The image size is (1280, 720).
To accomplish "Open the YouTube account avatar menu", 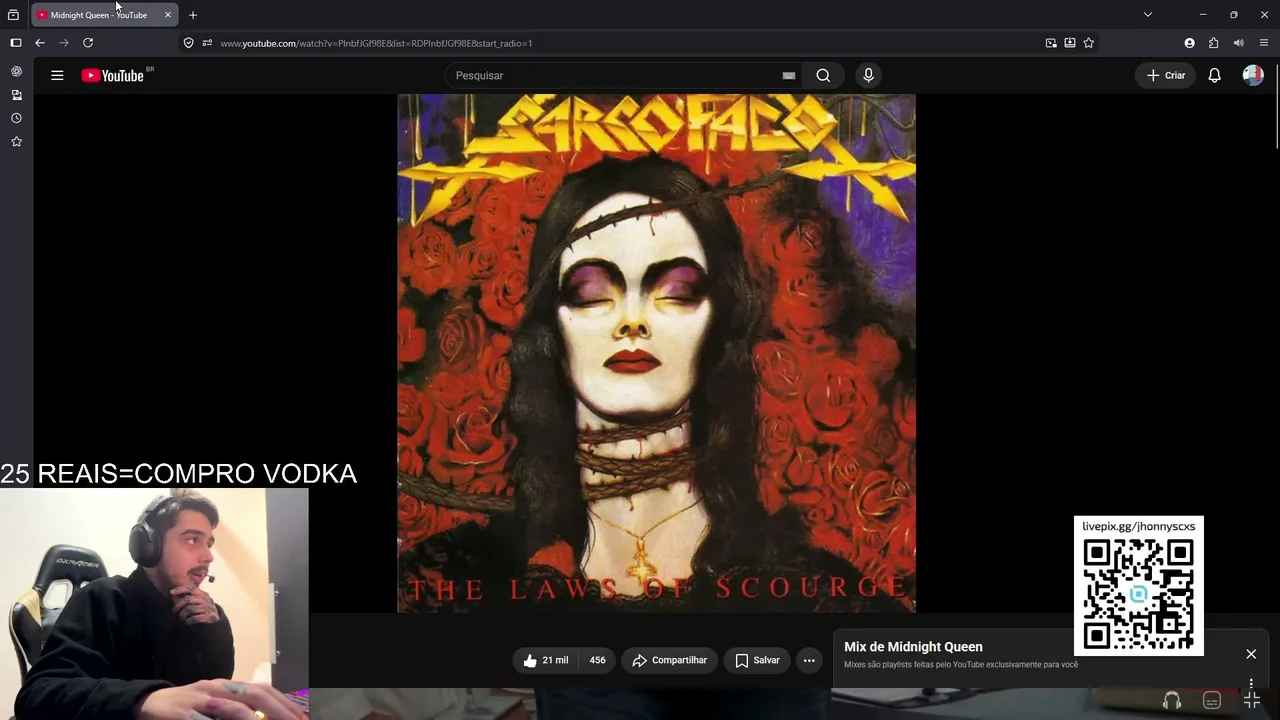I will pos(1253,75).
